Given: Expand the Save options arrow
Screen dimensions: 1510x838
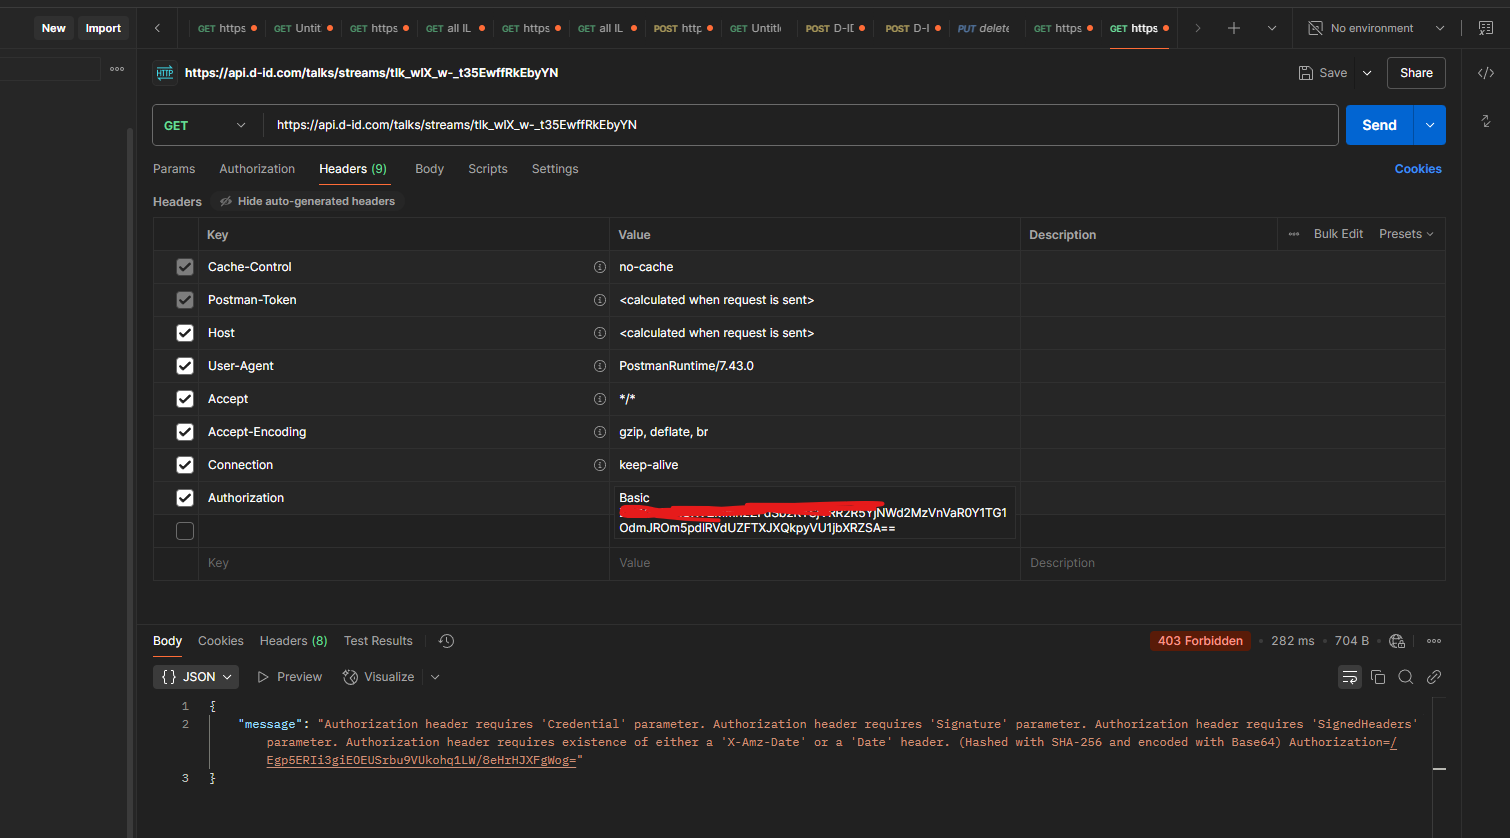Looking at the screenshot, I should [x=1367, y=73].
